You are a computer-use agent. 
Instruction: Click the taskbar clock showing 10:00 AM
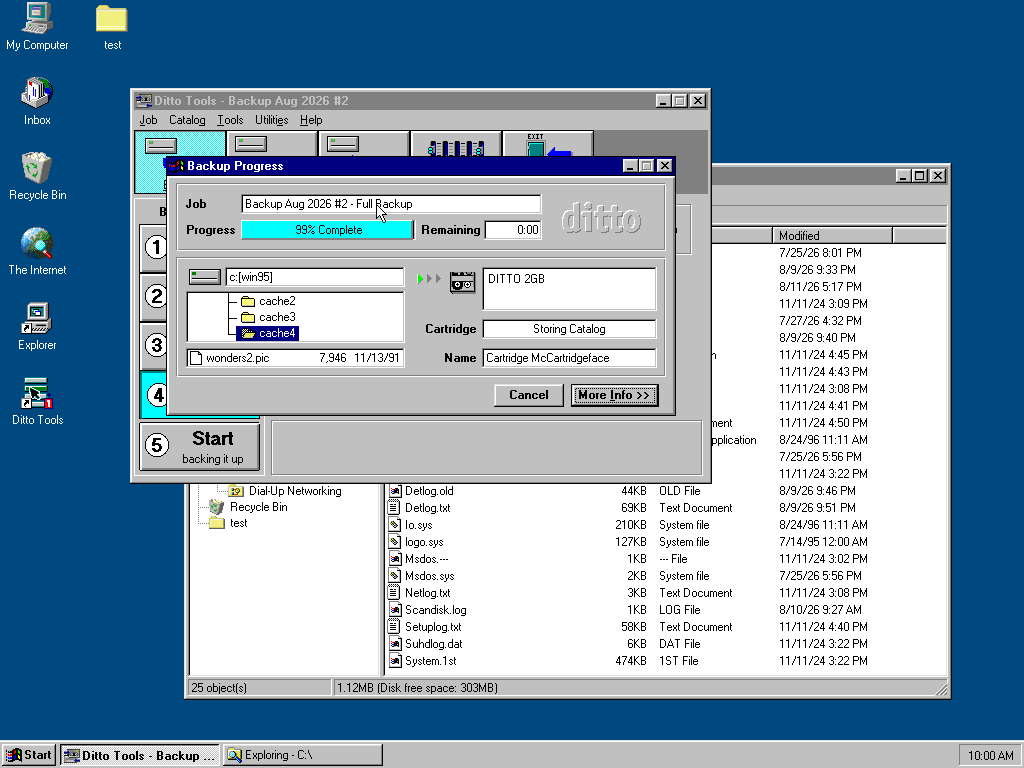(990, 756)
